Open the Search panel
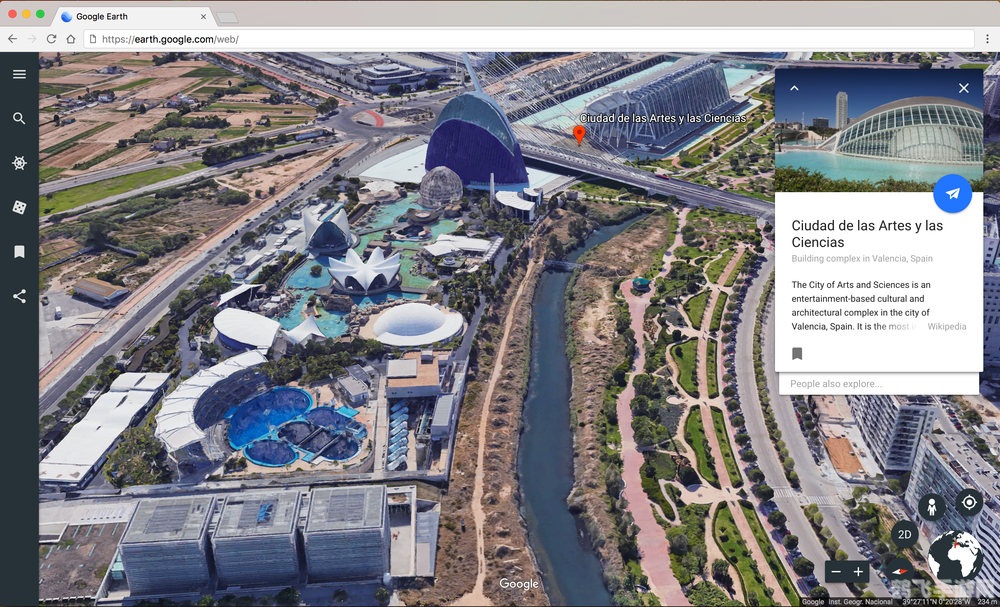The height and width of the screenshot is (607, 1000). pos(19,117)
